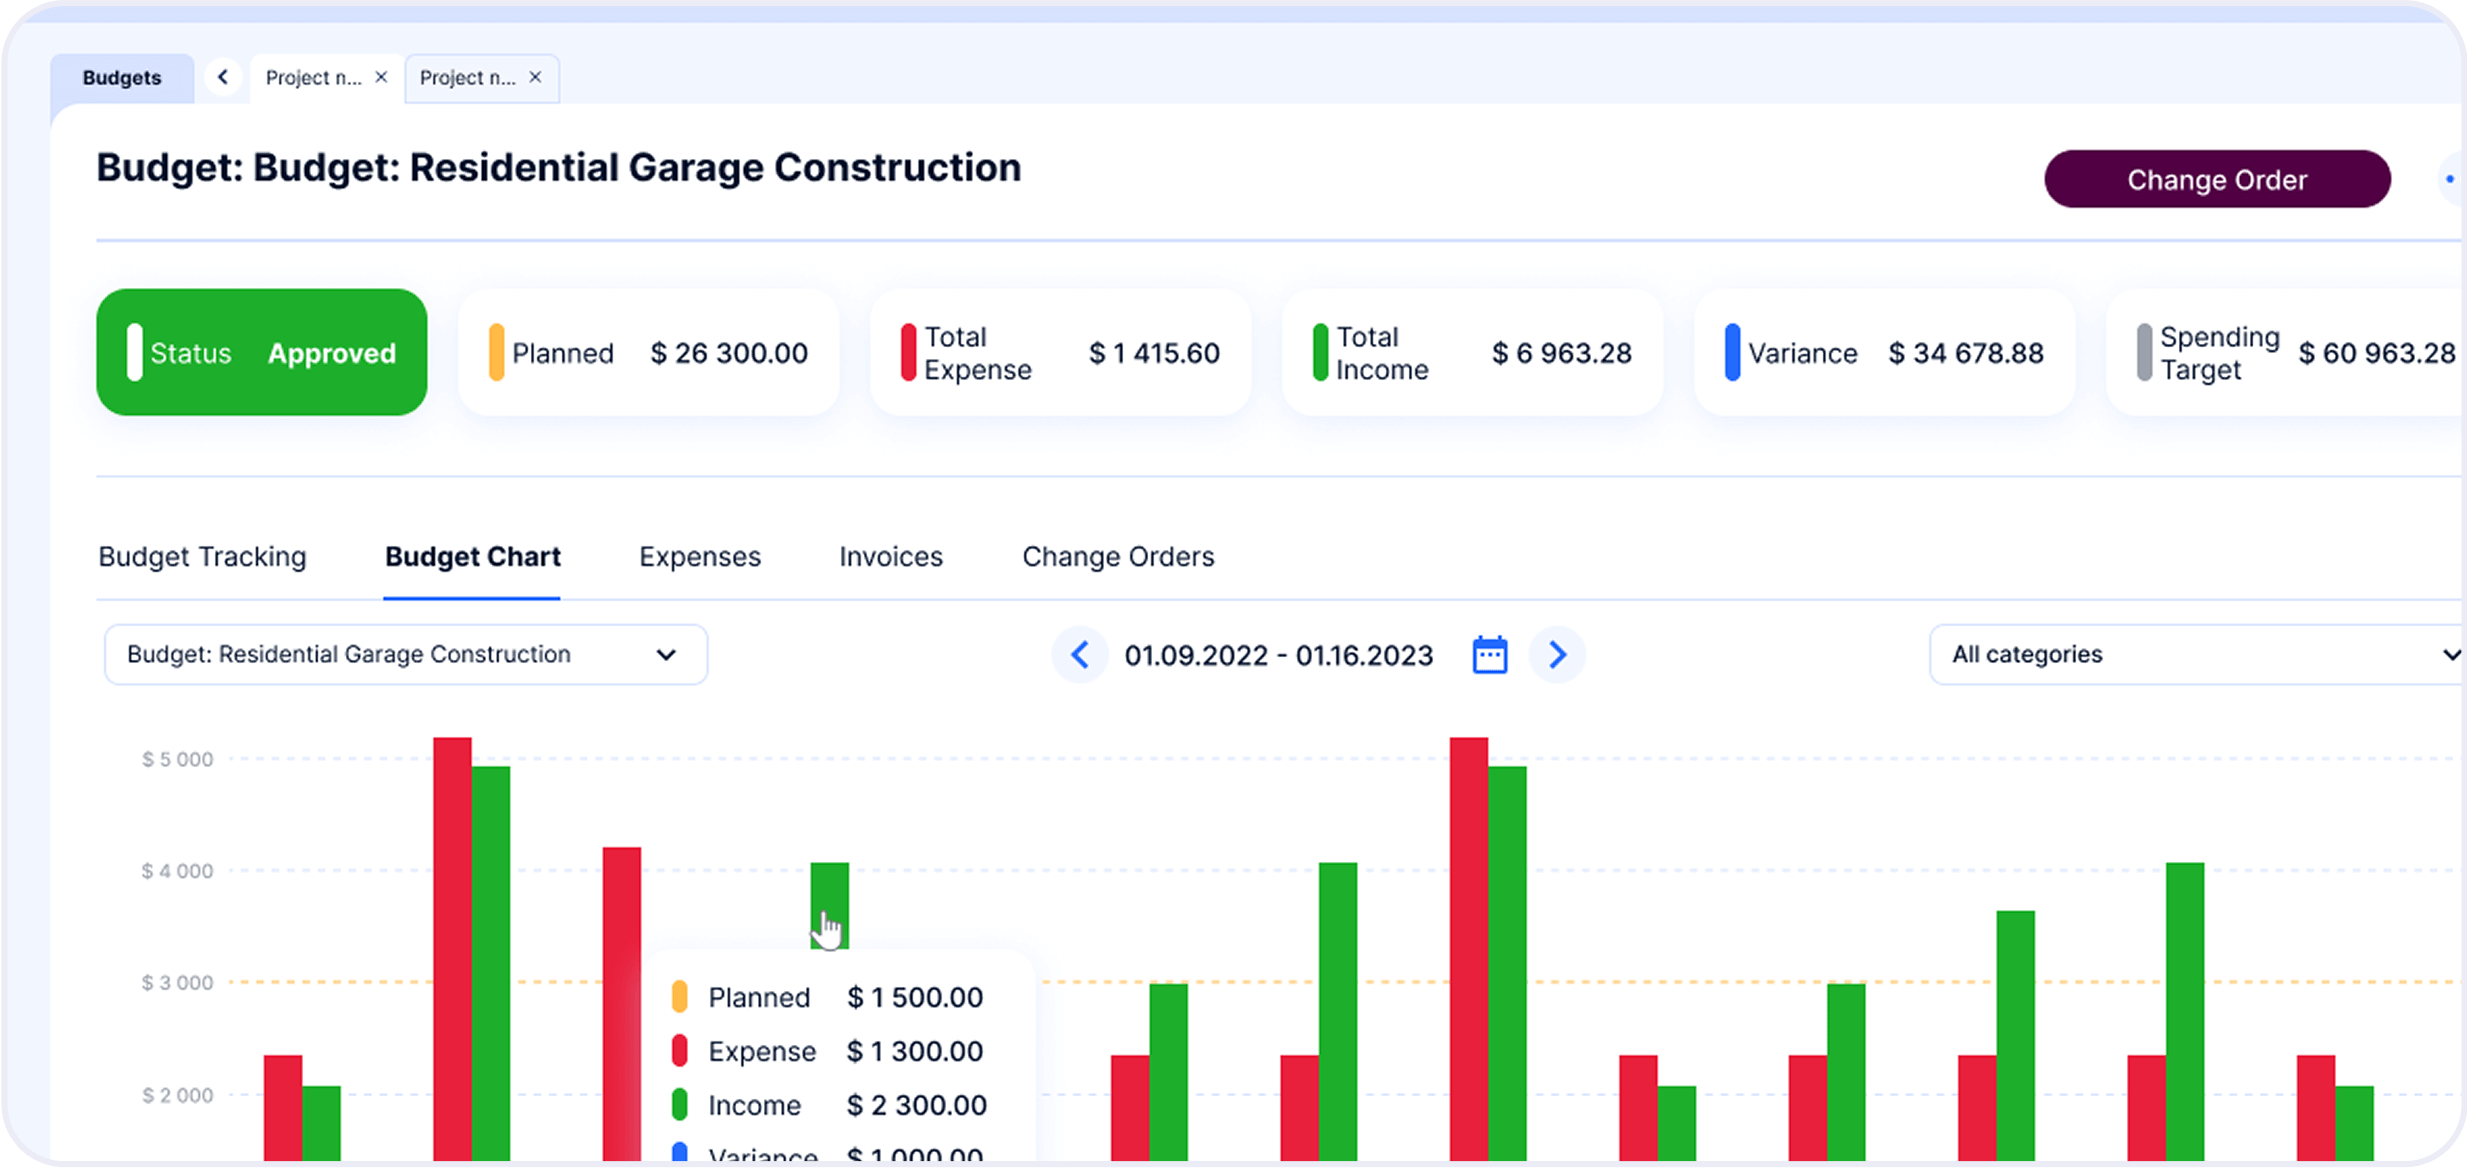Click the orange Planned swatch in tooltip

pos(679,996)
